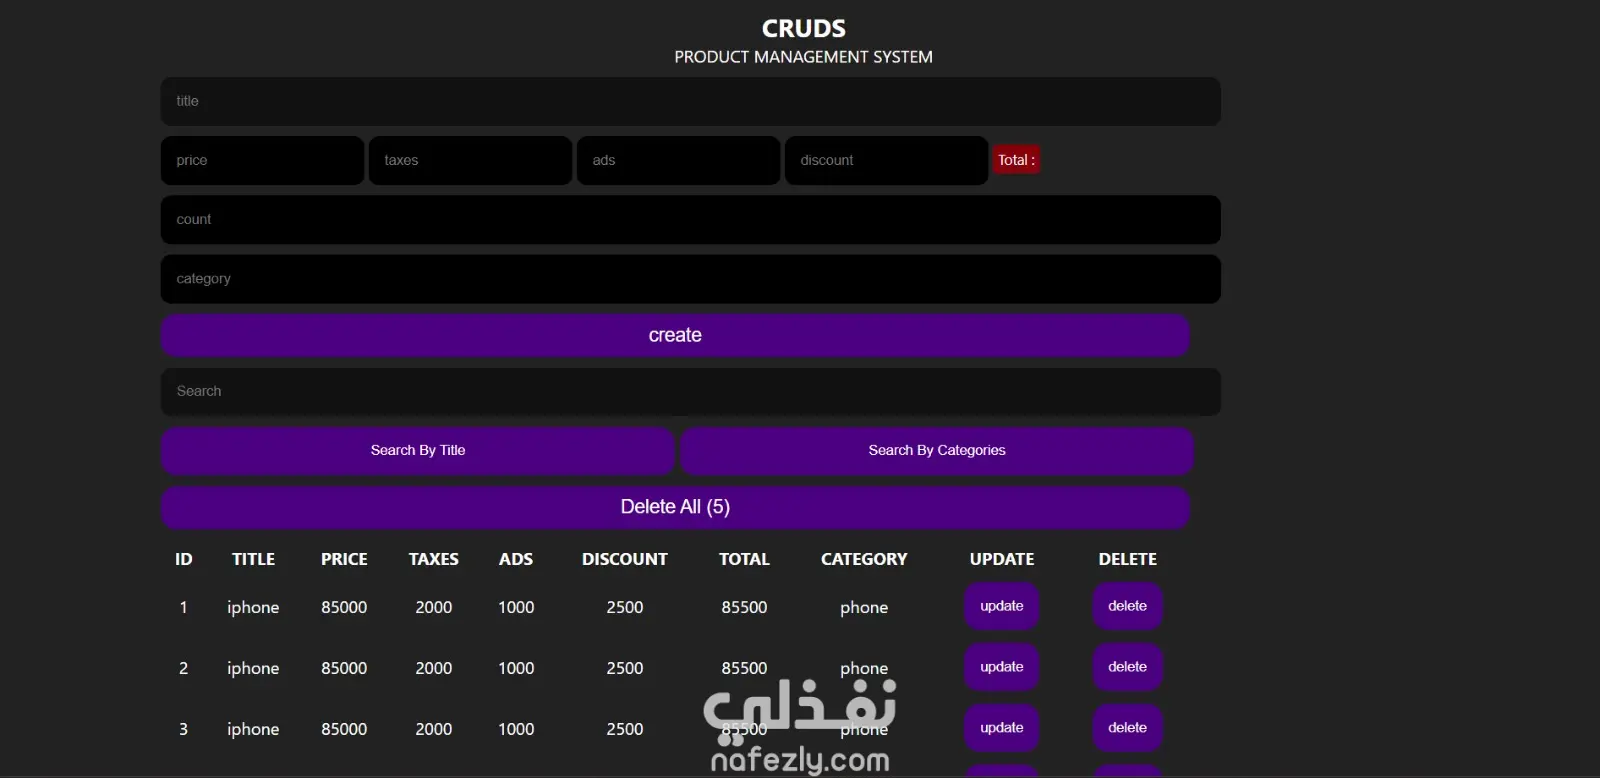The image size is (1600, 778).
Task: Click price 85000 in row 3
Action: [x=344, y=729]
